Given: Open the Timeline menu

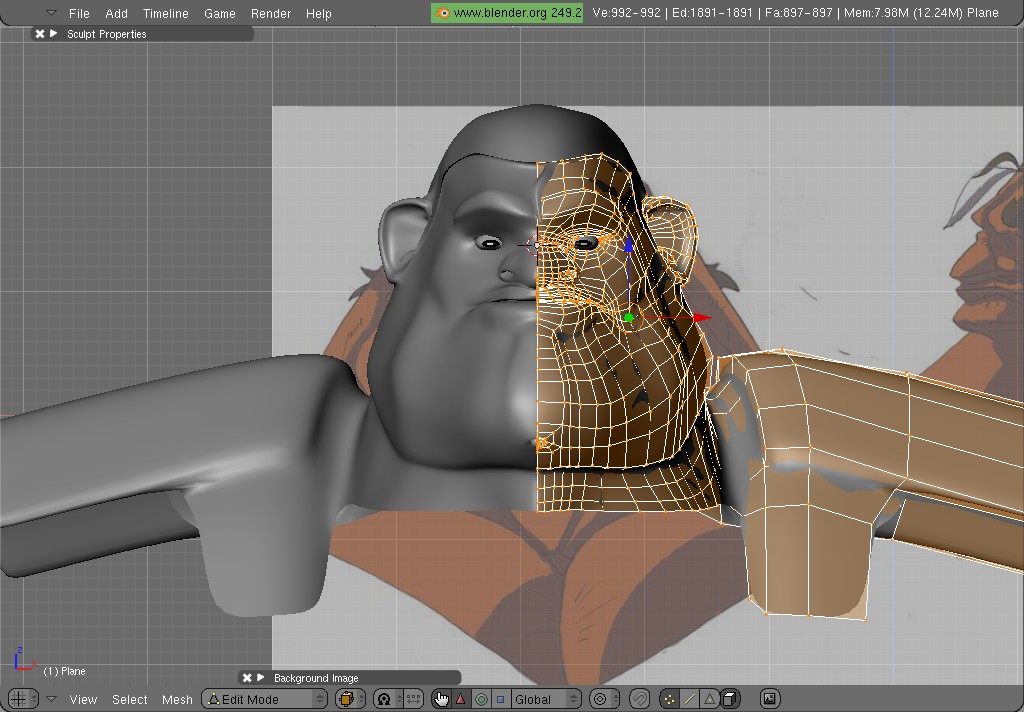Looking at the screenshot, I should tap(166, 13).
